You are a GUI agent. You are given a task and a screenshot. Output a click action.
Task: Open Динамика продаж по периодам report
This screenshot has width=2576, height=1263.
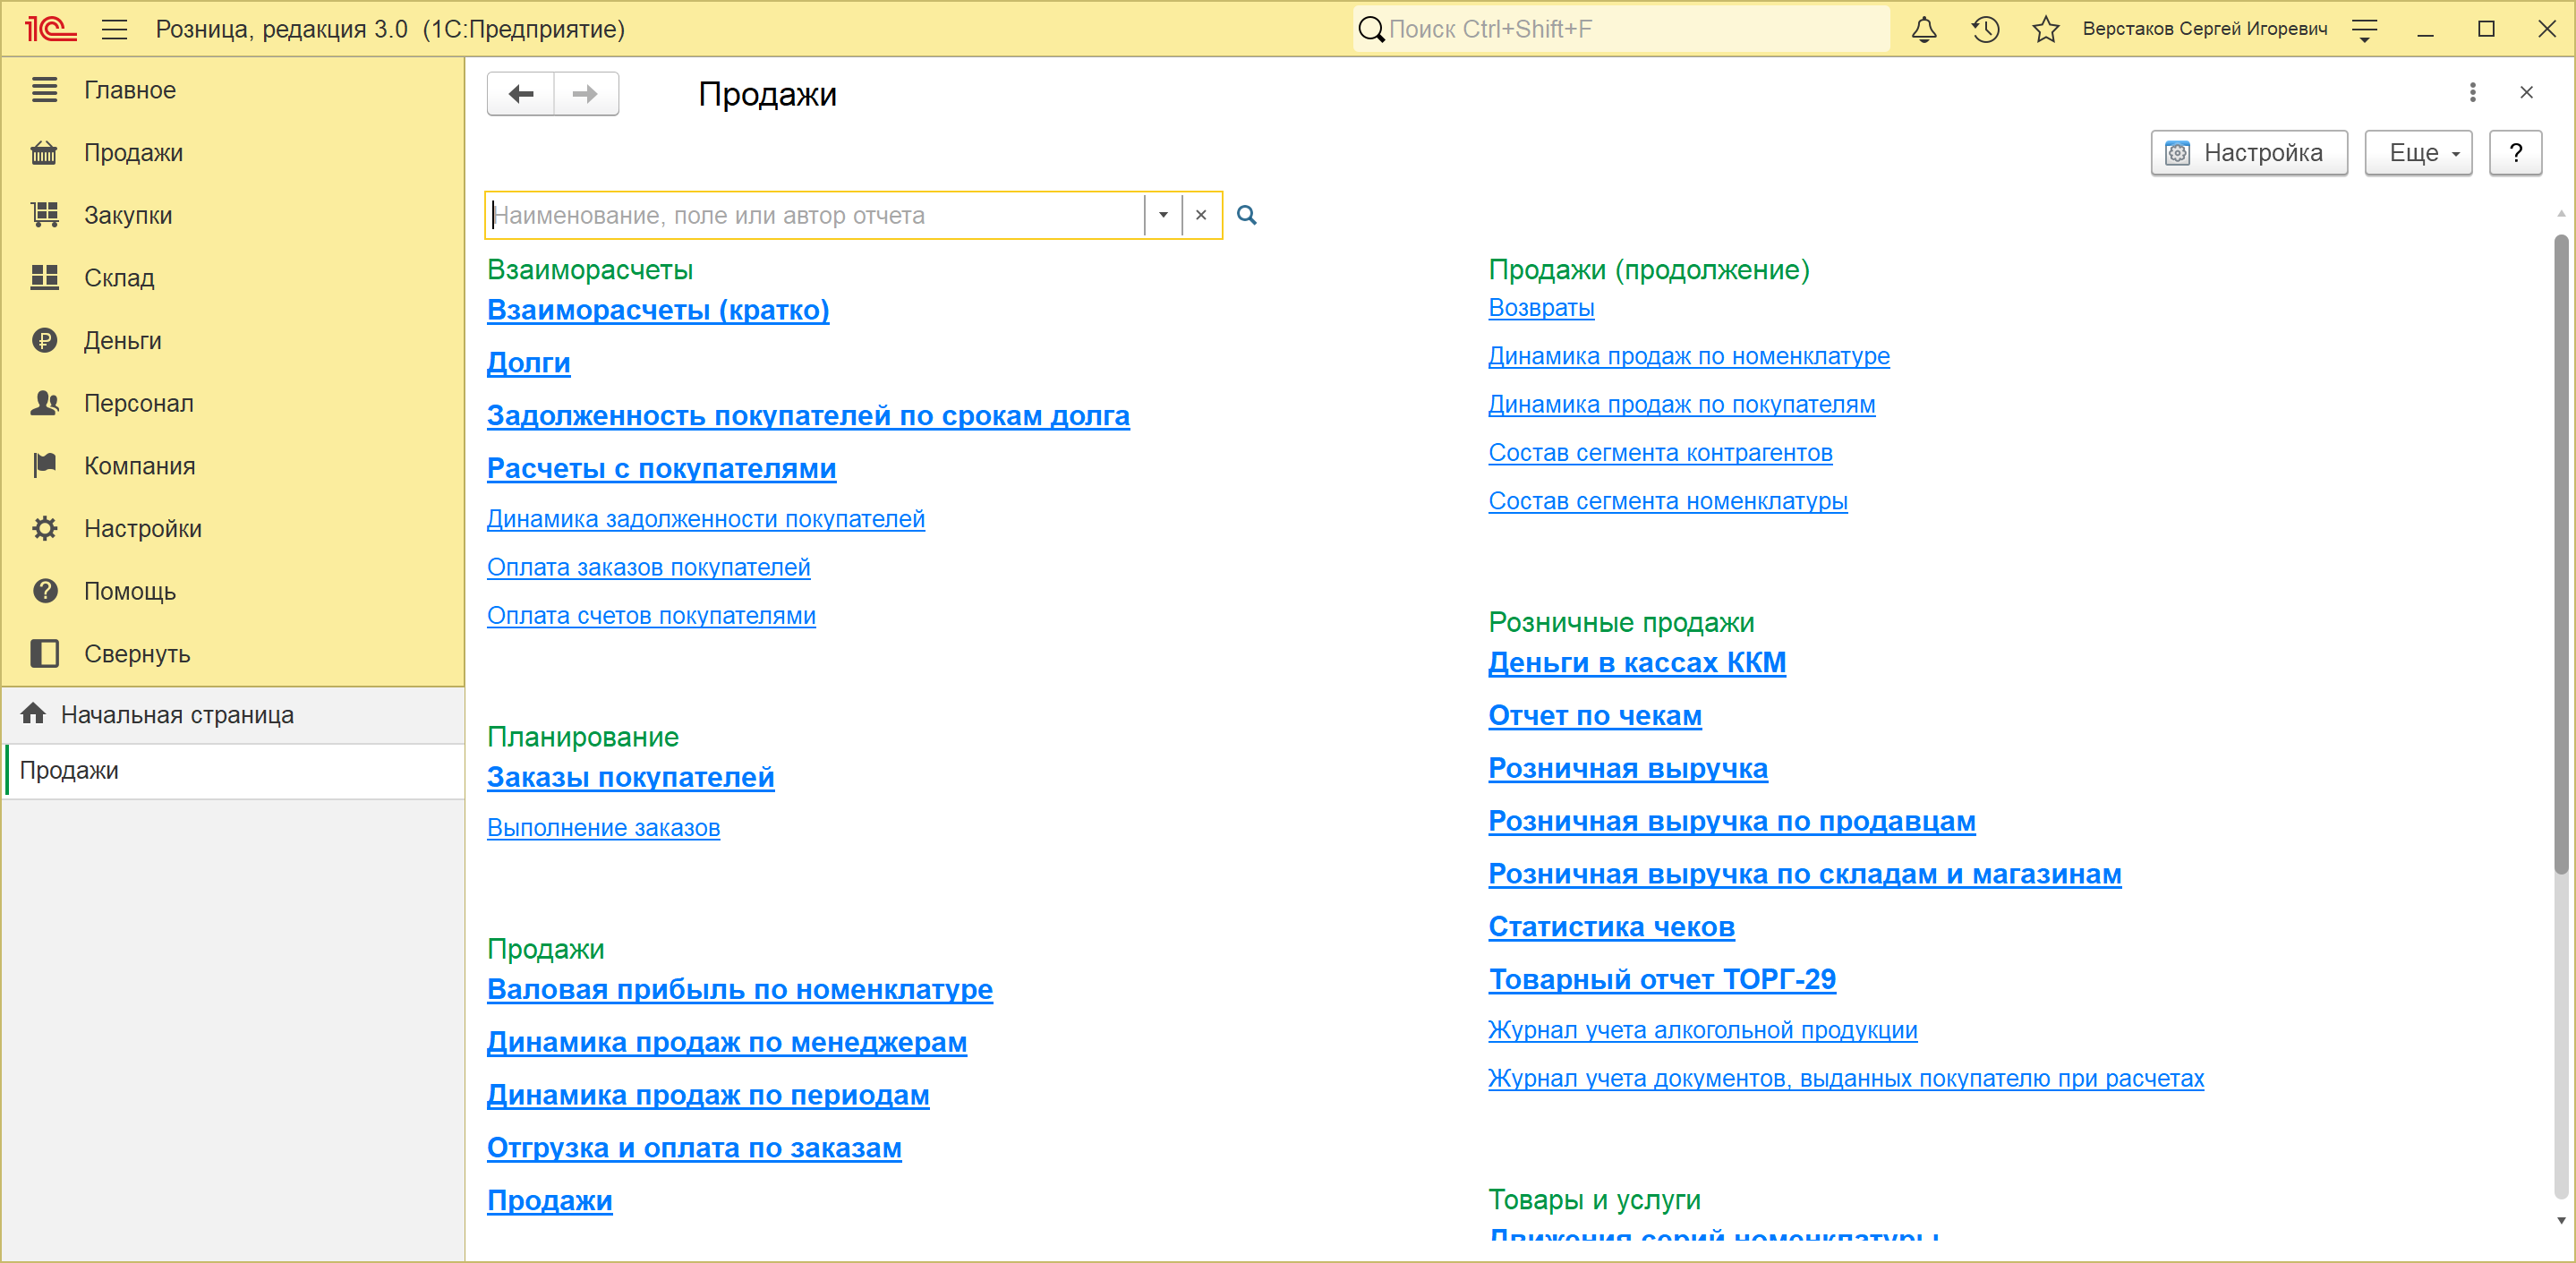point(708,1096)
